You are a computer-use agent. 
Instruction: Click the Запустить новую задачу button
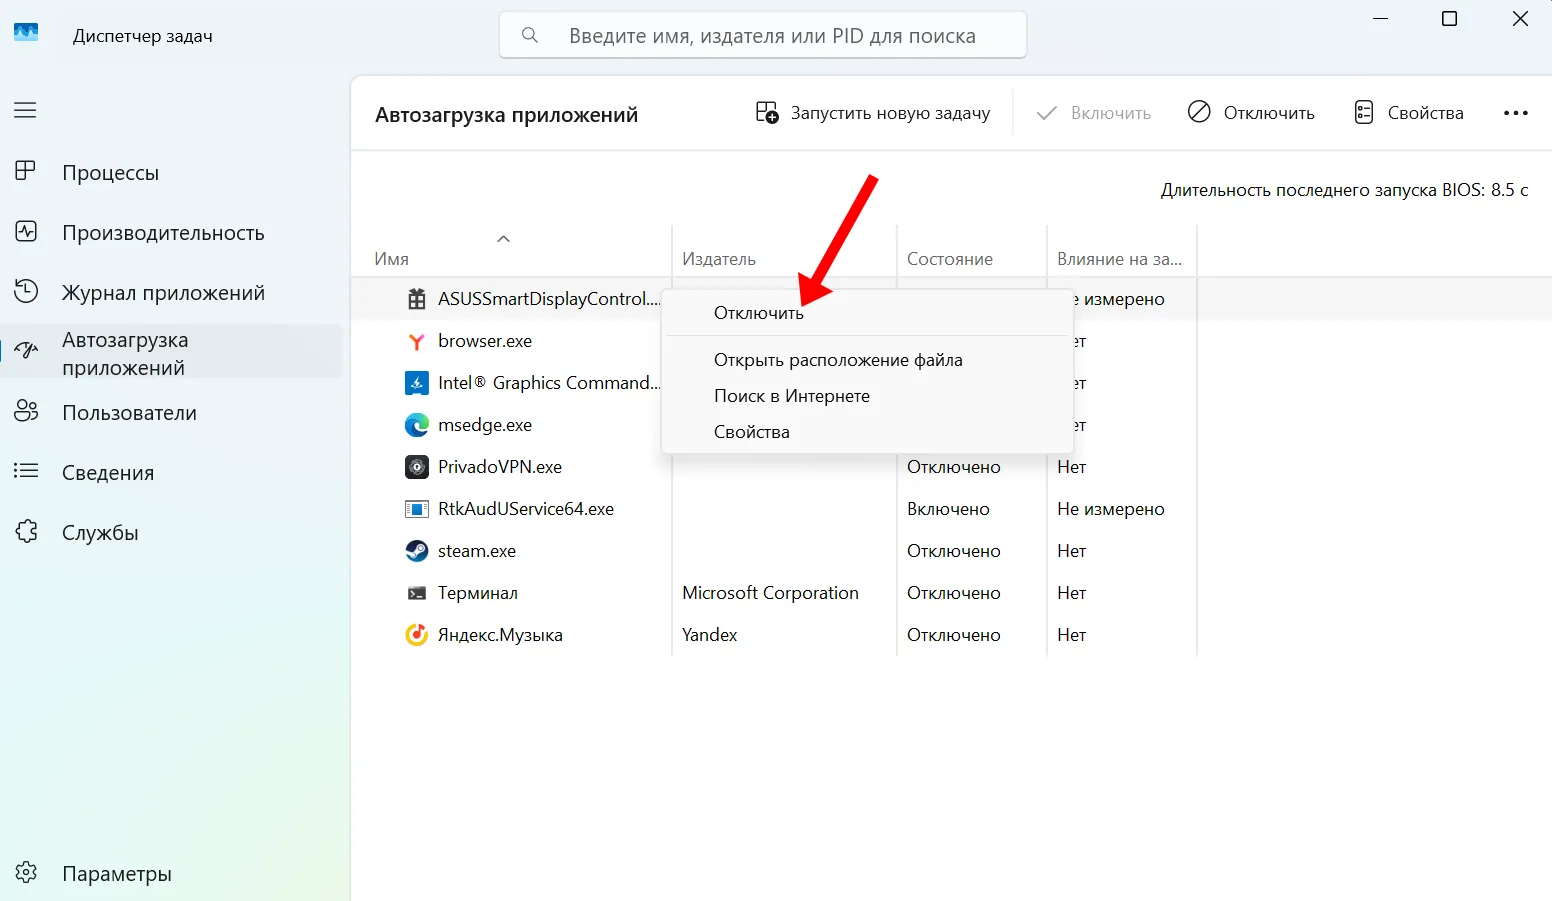coord(873,113)
